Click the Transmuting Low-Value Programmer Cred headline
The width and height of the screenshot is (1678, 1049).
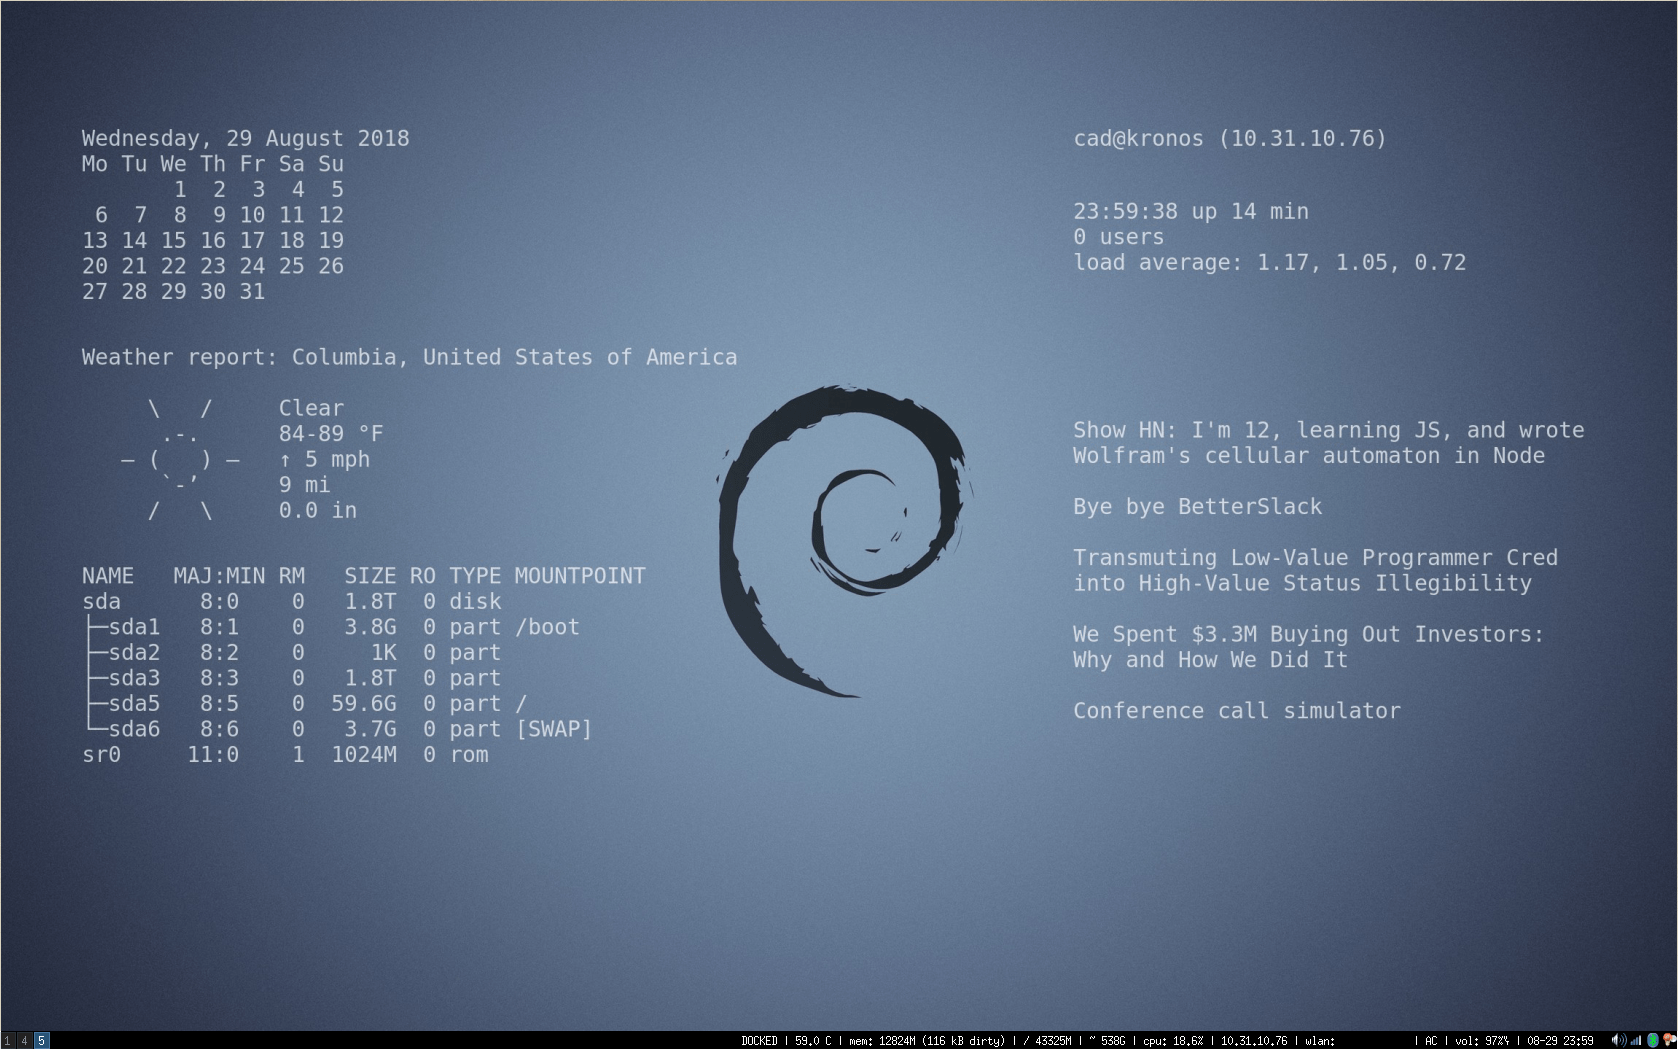[1316, 571]
